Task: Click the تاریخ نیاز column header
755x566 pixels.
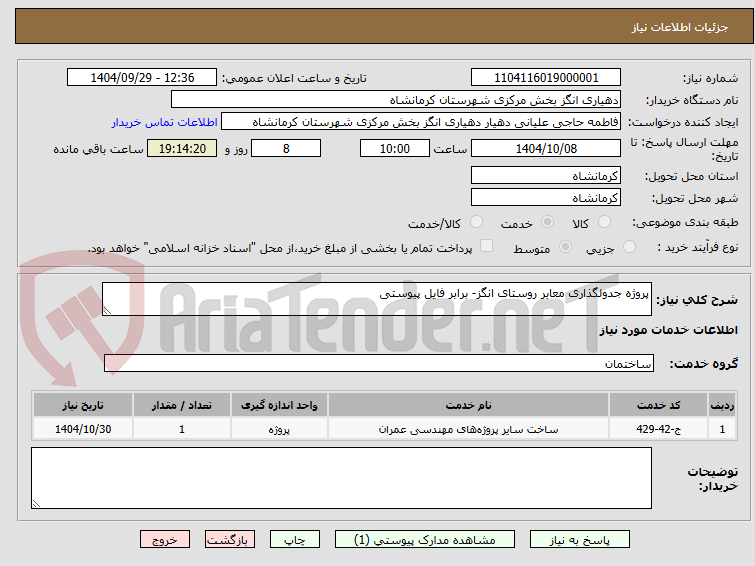Action: pos(83,405)
